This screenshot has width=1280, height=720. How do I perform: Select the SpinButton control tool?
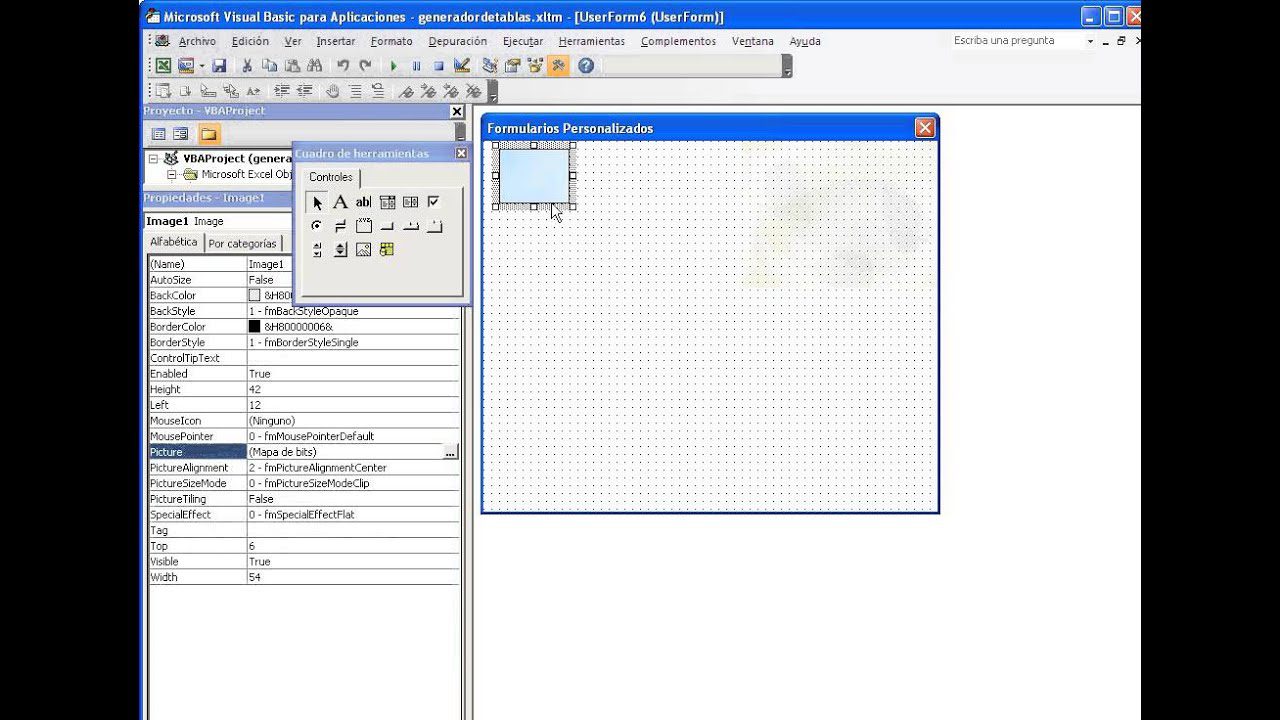click(340, 249)
